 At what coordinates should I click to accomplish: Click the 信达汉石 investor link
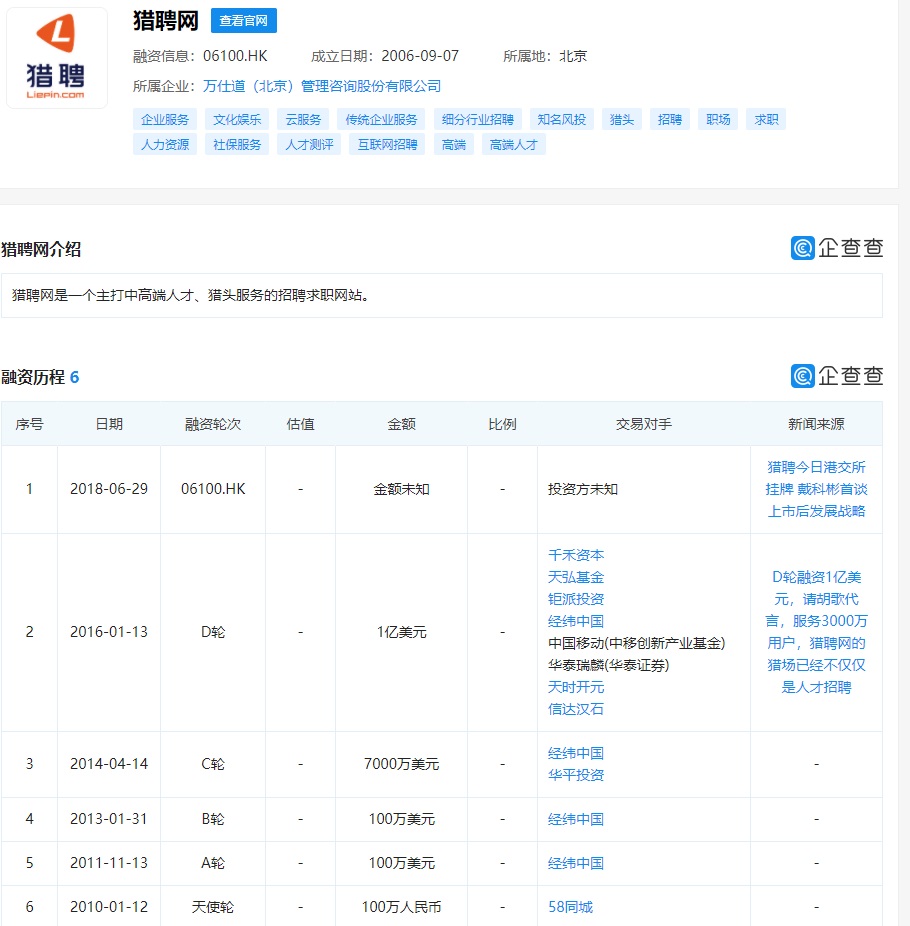pos(576,710)
